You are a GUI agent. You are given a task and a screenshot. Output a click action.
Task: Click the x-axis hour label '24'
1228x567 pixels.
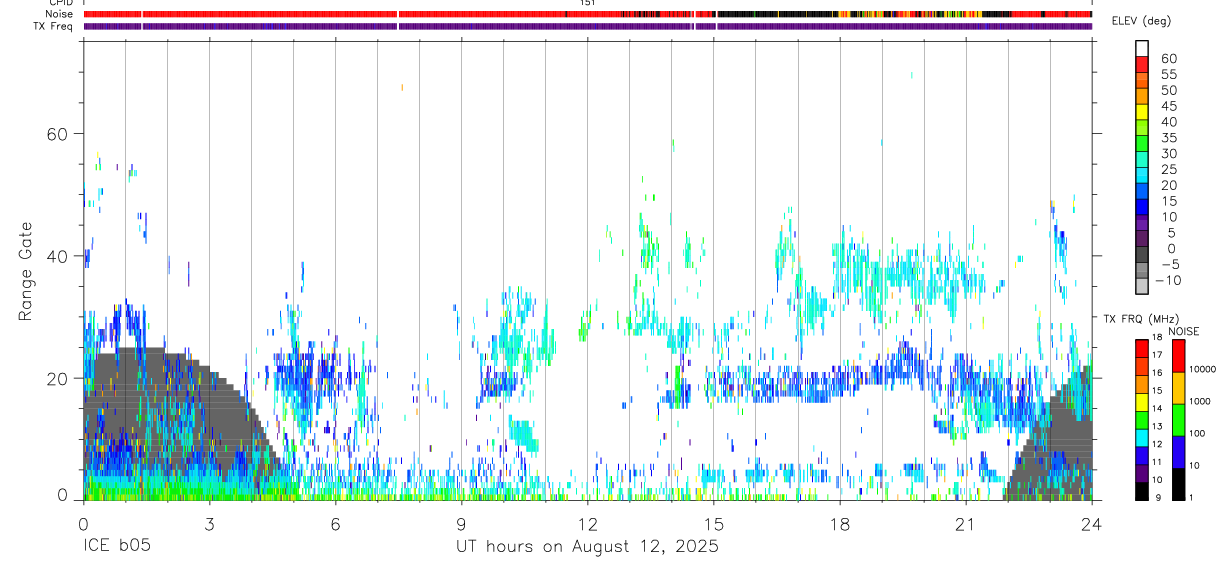[x=1092, y=524]
